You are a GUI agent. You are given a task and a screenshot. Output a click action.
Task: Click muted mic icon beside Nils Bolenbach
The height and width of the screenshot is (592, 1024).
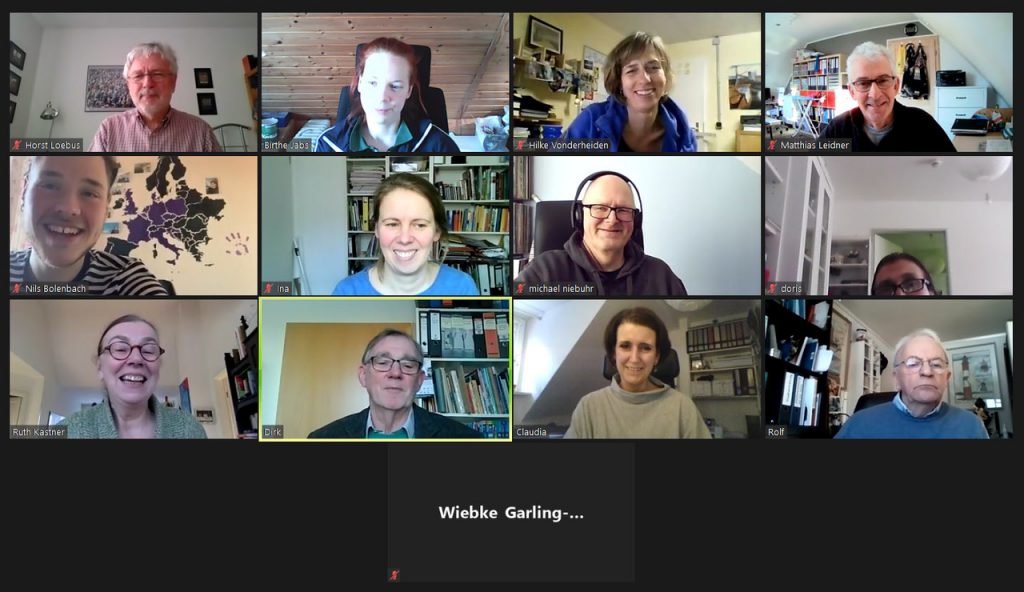[x=18, y=288]
